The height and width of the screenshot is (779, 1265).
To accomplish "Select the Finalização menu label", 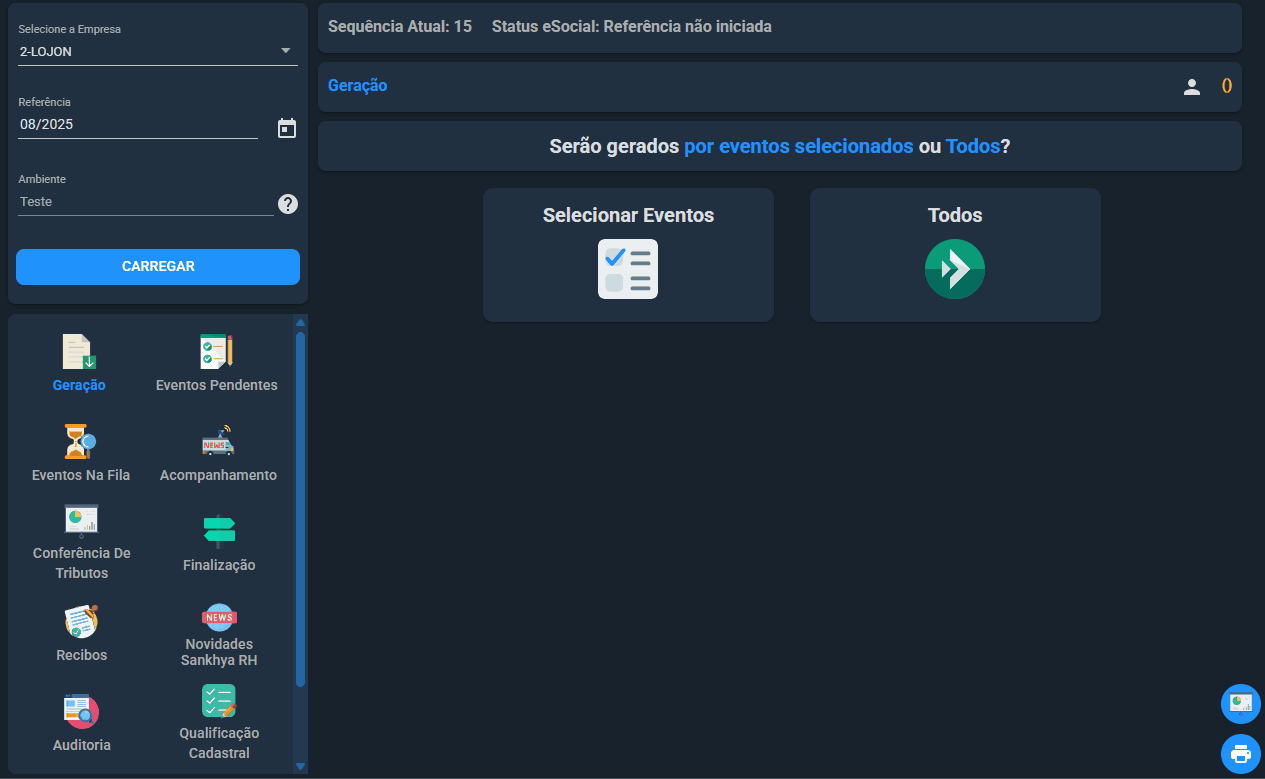I will 219,565.
